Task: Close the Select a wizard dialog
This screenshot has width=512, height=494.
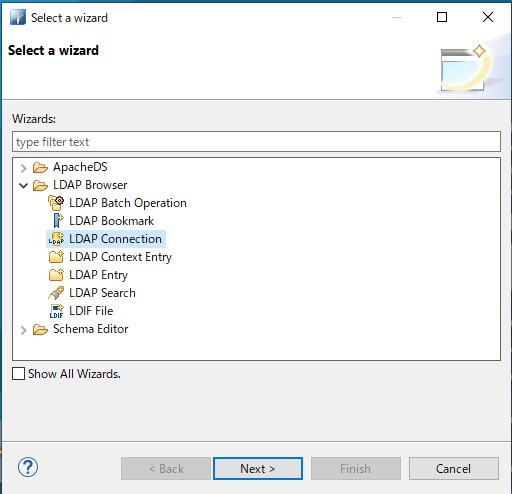Action: pos(488,17)
